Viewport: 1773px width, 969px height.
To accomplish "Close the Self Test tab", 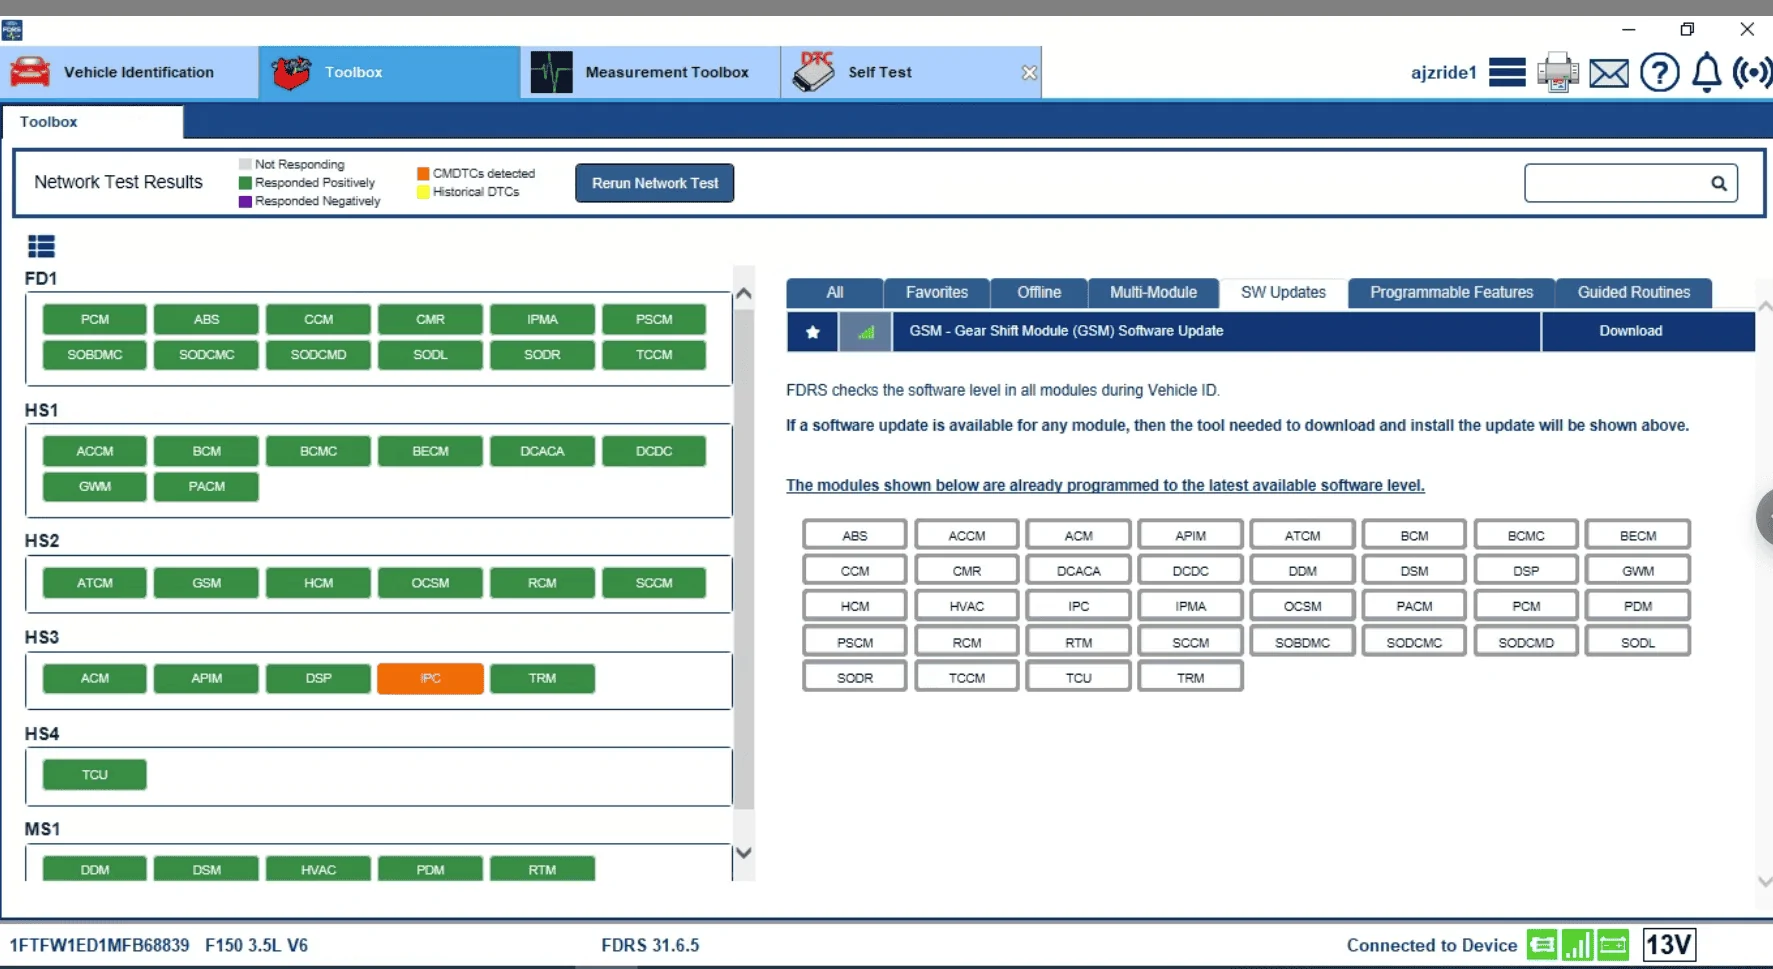I will 1029,73.
